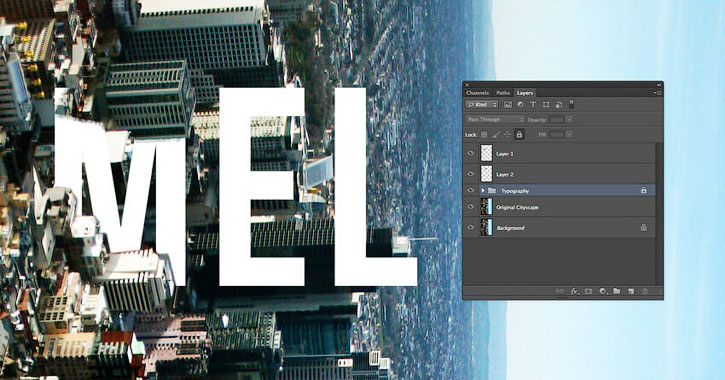The image size is (725, 380).
Task: Filter layers by pixel layer icon
Action: tap(508, 105)
